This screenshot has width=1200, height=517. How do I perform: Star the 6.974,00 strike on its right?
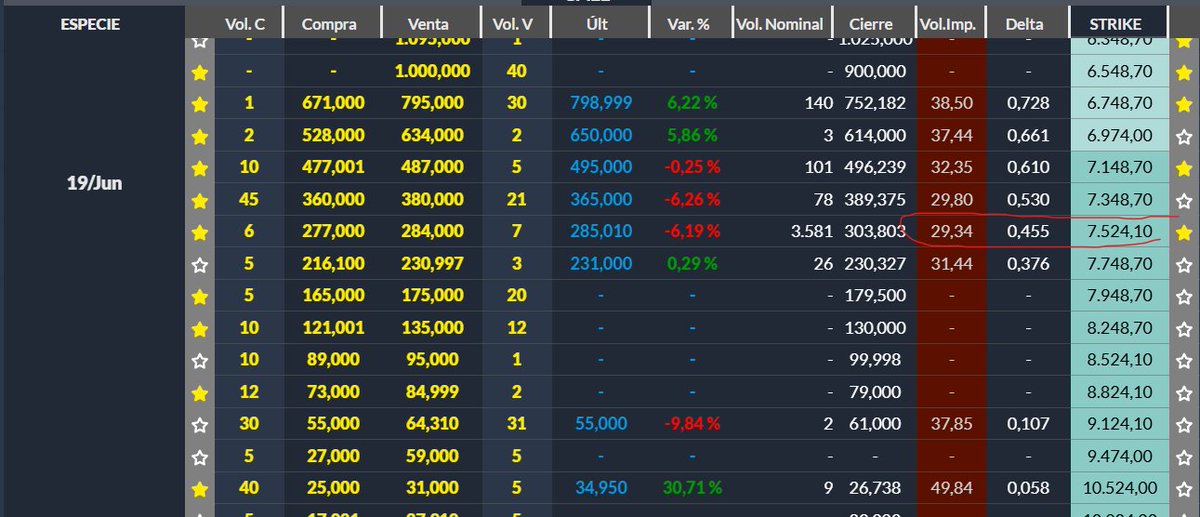click(1184, 135)
